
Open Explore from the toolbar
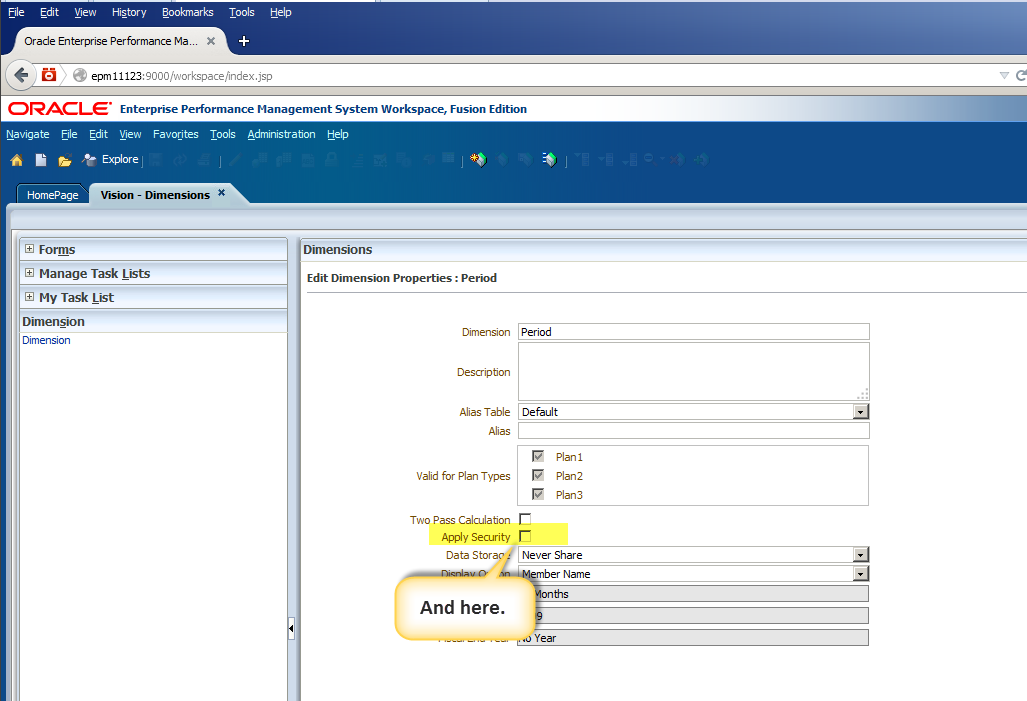tap(111, 159)
